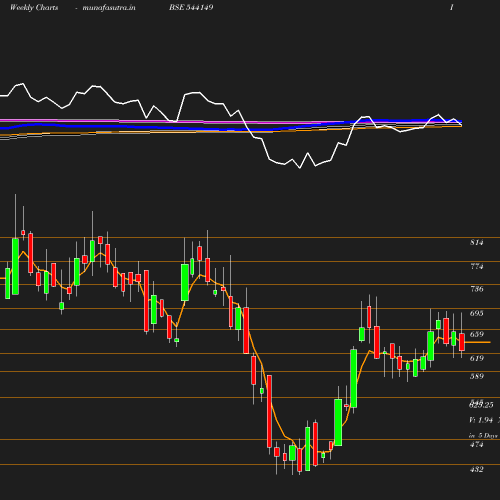Click the last red candlestick on the right
This screenshot has width=500, height=500.
462,342
